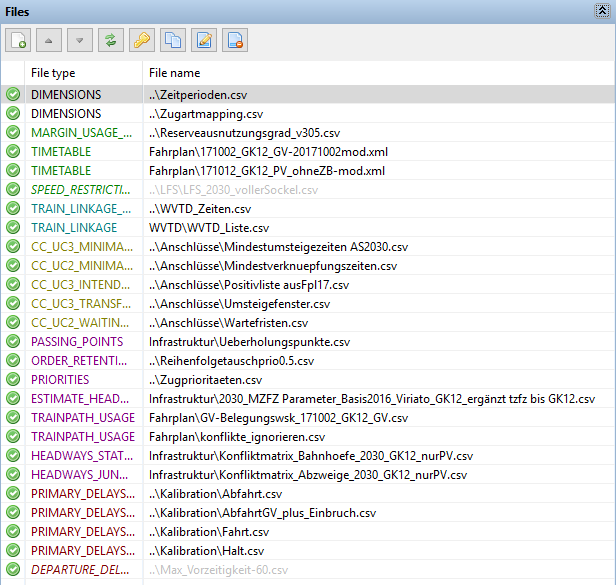Click the File name column header
Screen dimensions: 616x585
pos(174,73)
